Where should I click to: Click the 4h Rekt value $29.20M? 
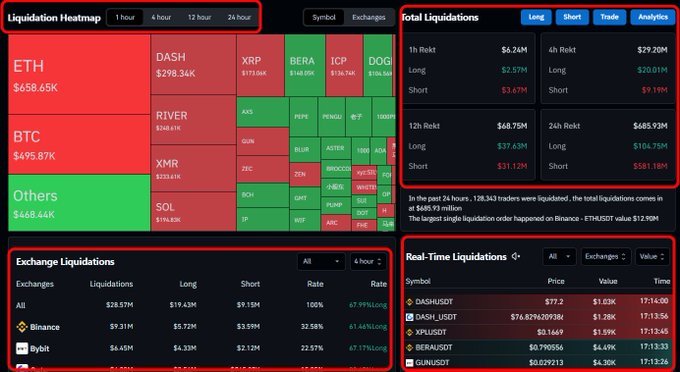[652, 50]
